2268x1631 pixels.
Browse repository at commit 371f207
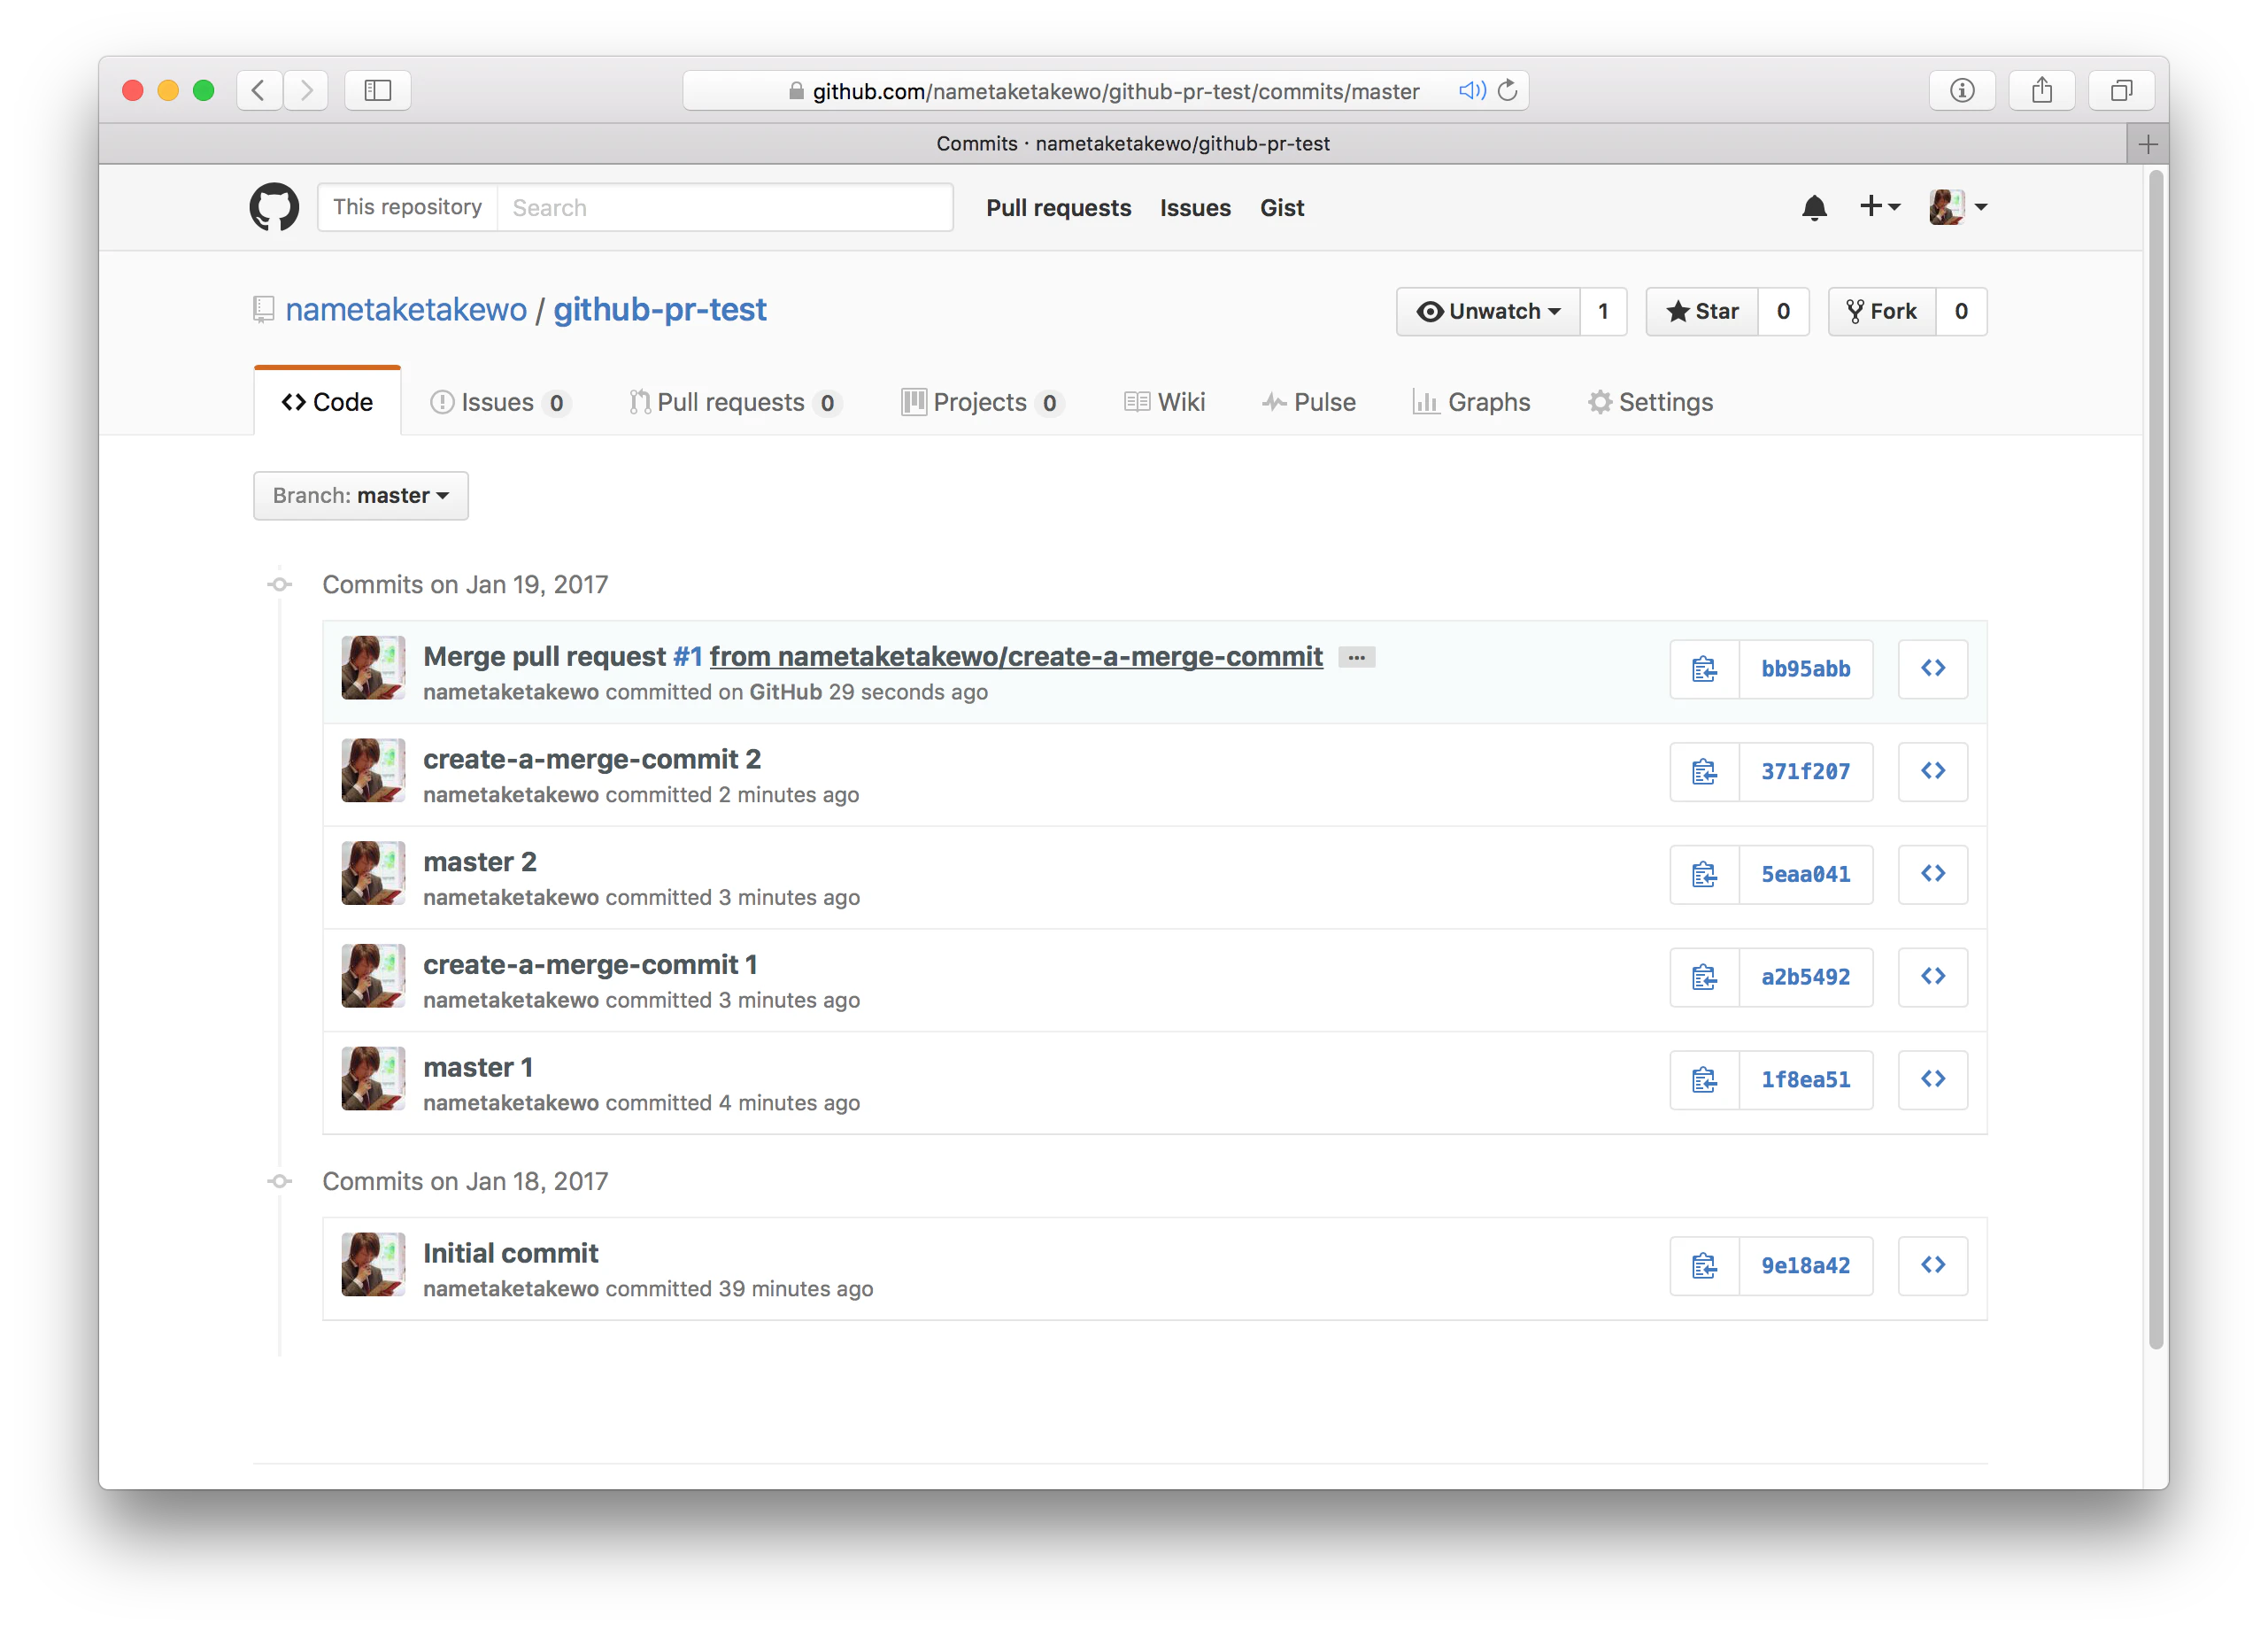[x=1933, y=772]
